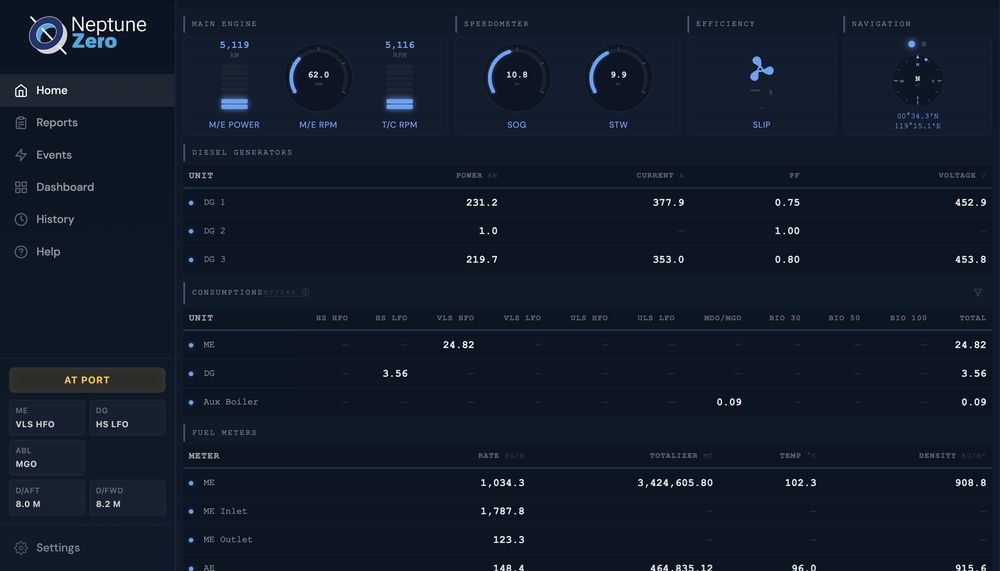Select the first navigation page dot
This screenshot has width=1000, height=571.
click(x=911, y=44)
